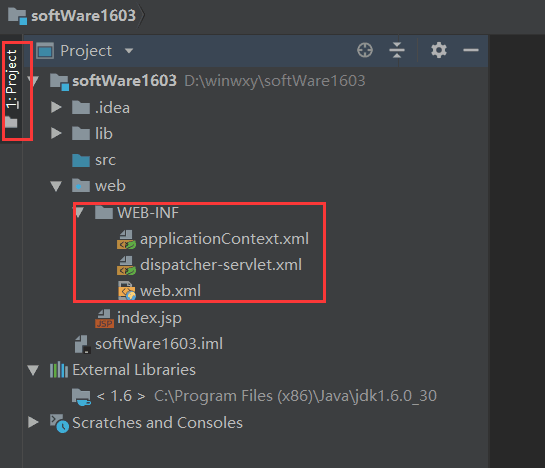The height and width of the screenshot is (468, 545).
Task: Select the .idea folder icon
Action: pos(81,107)
